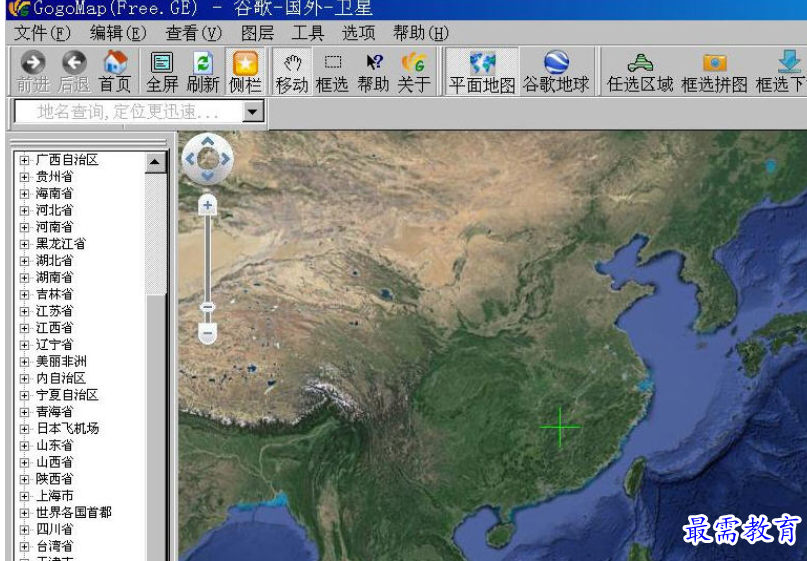Select 美丽非洲 in the tree

pyautogui.click(x=61, y=361)
